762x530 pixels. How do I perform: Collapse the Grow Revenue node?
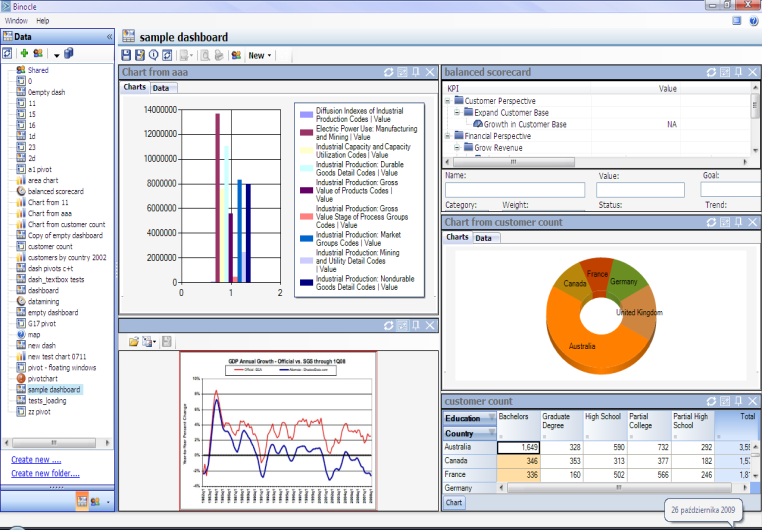click(457, 147)
